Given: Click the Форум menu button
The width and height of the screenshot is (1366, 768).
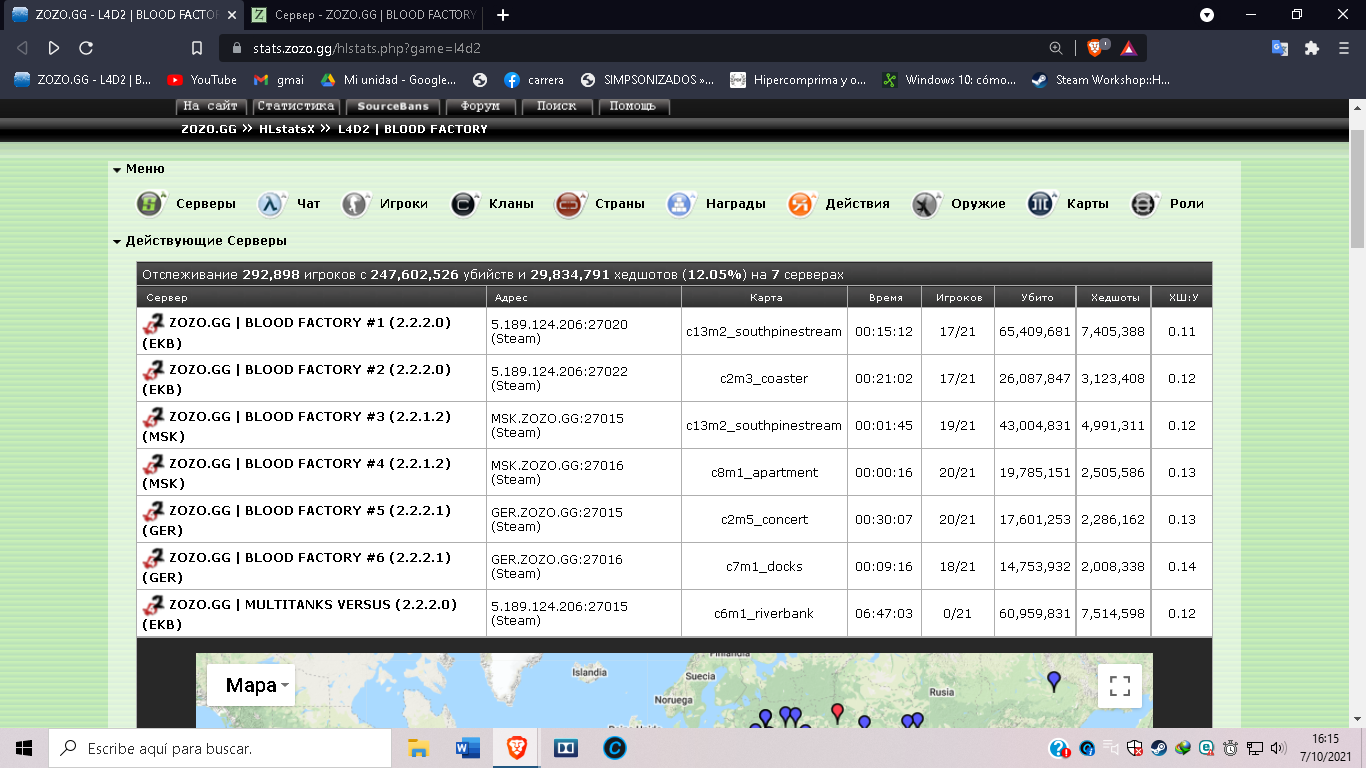Looking at the screenshot, I should pos(481,106).
